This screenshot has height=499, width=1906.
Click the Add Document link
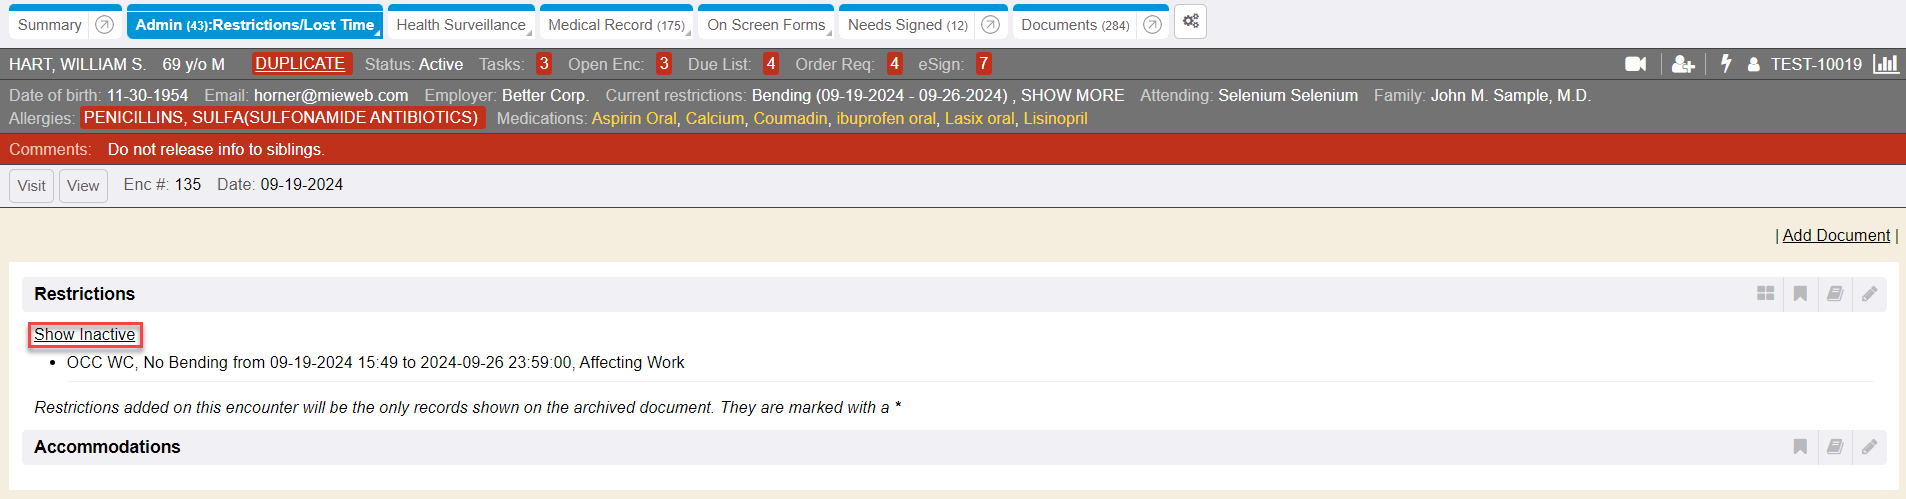click(x=1836, y=235)
